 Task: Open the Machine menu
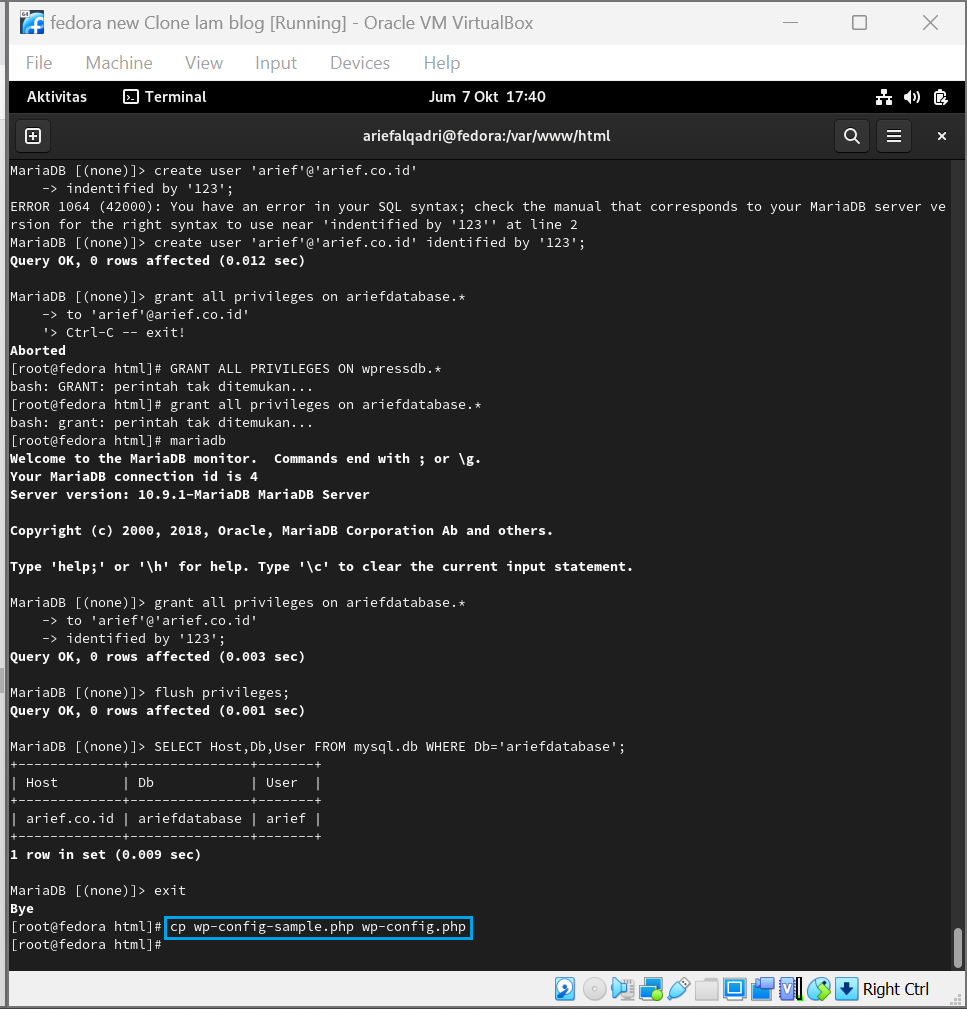click(x=119, y=63)
